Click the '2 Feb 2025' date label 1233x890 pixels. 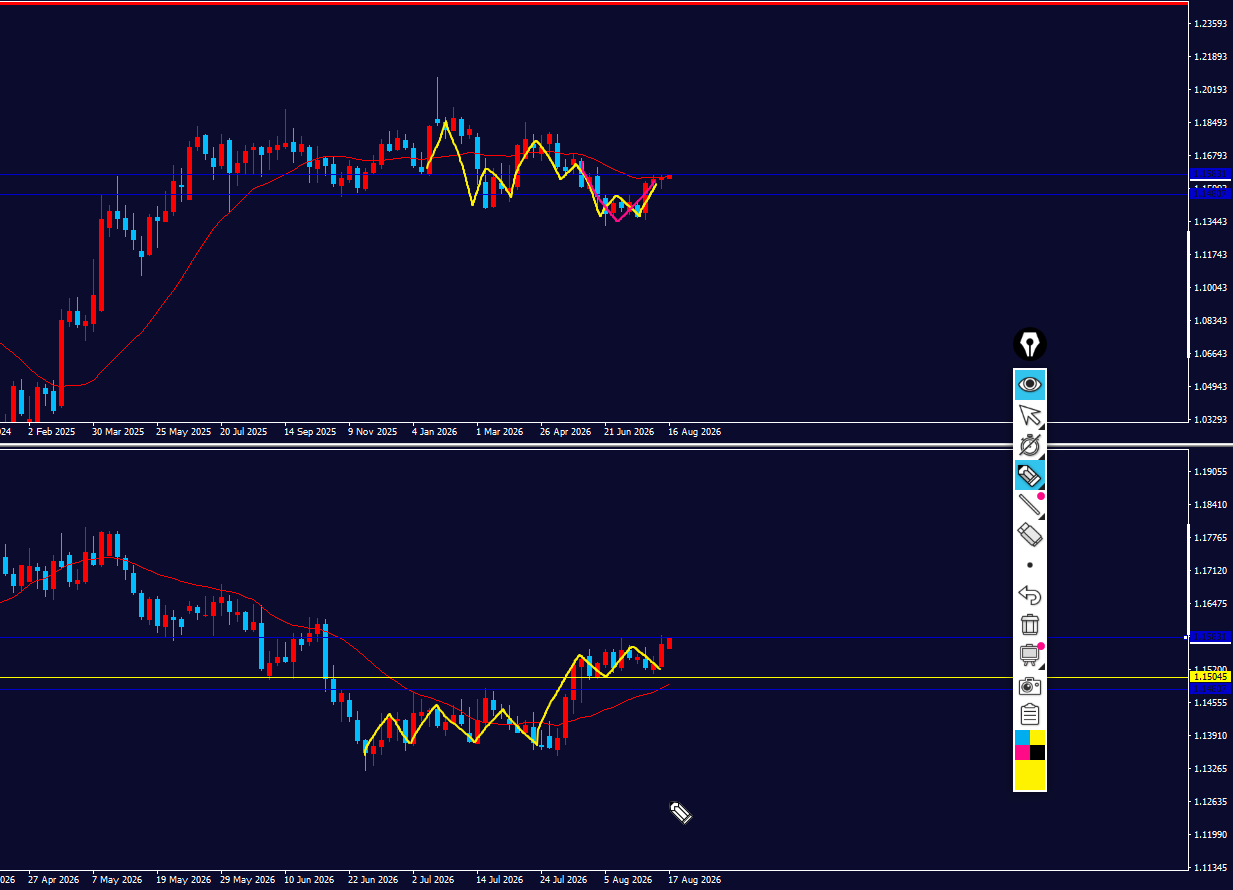pos(52,432)
